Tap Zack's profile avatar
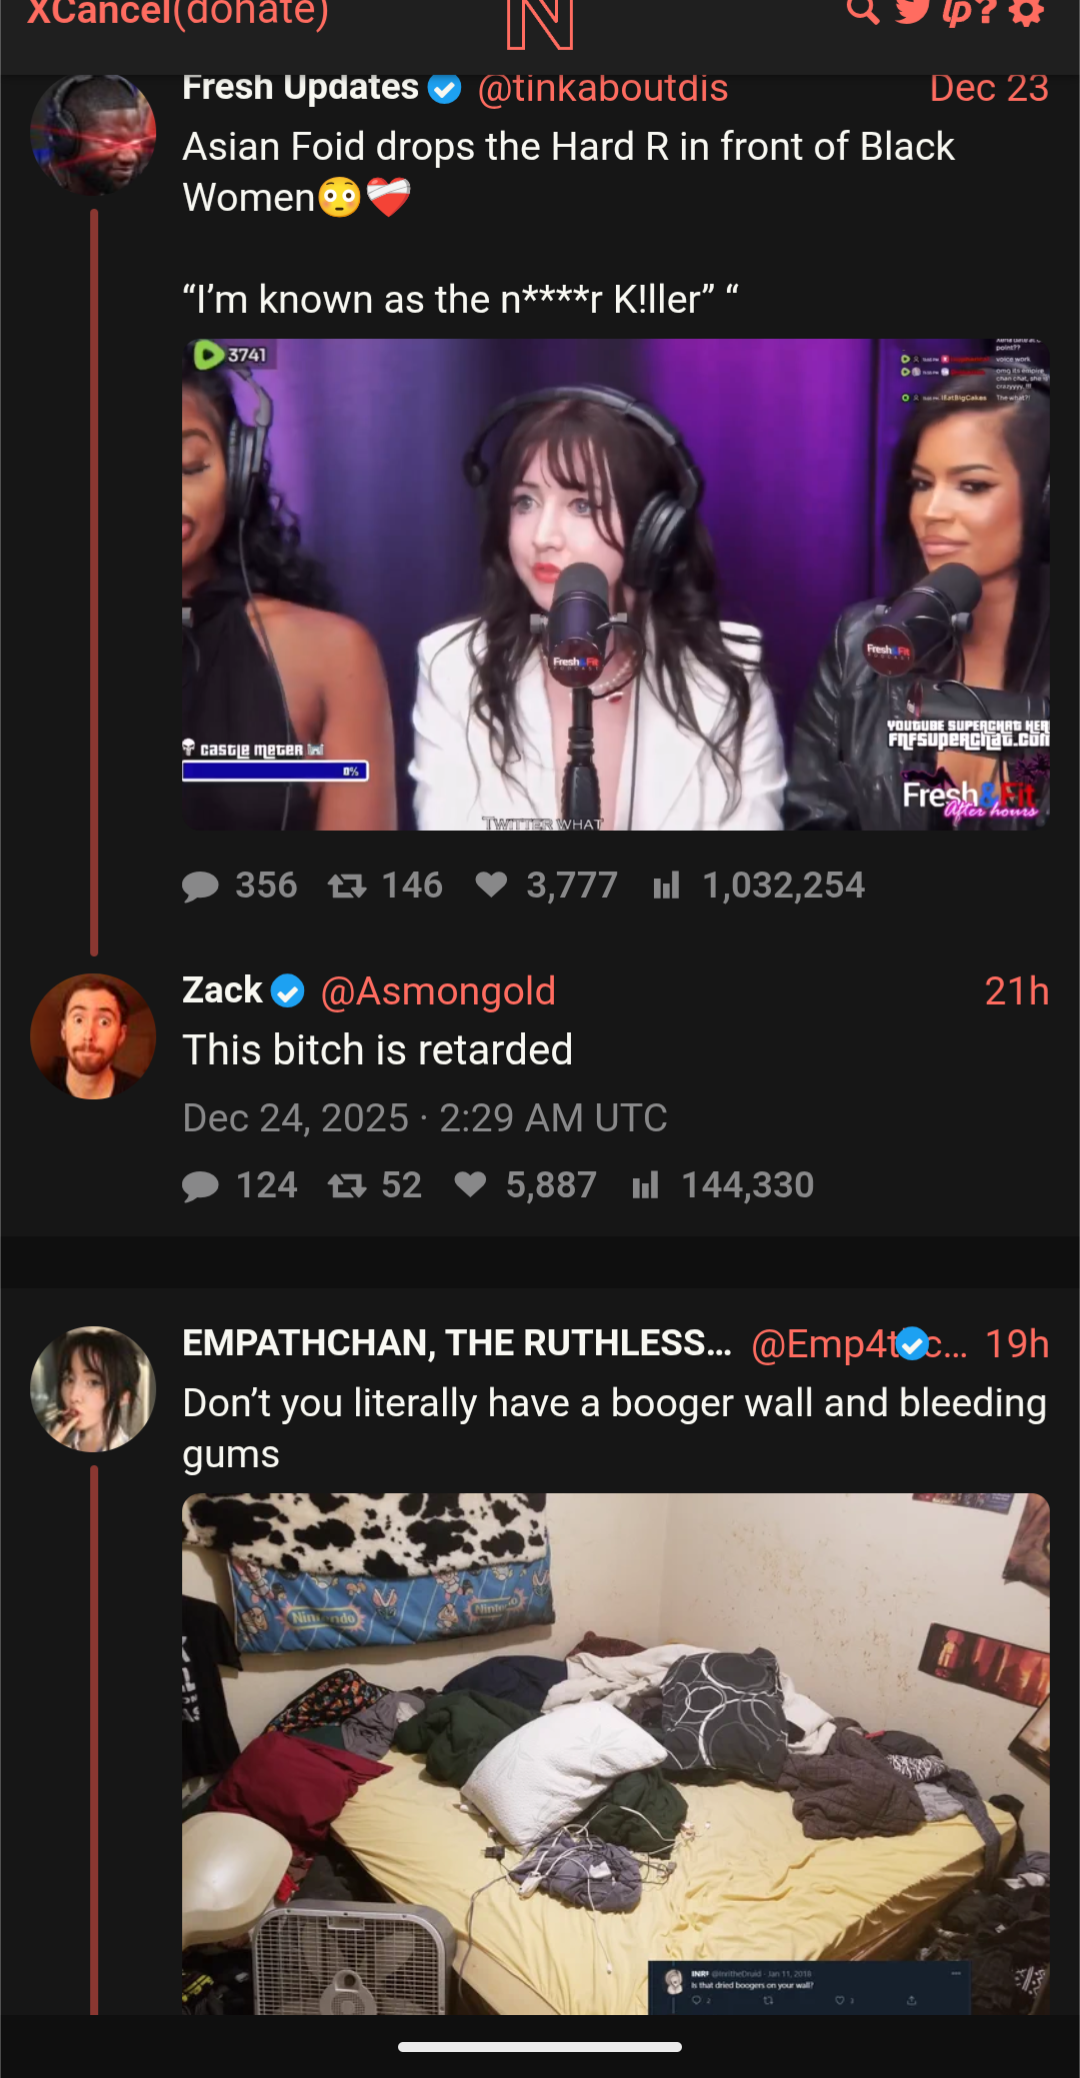1080x2078 pixels. (93, 1036)
